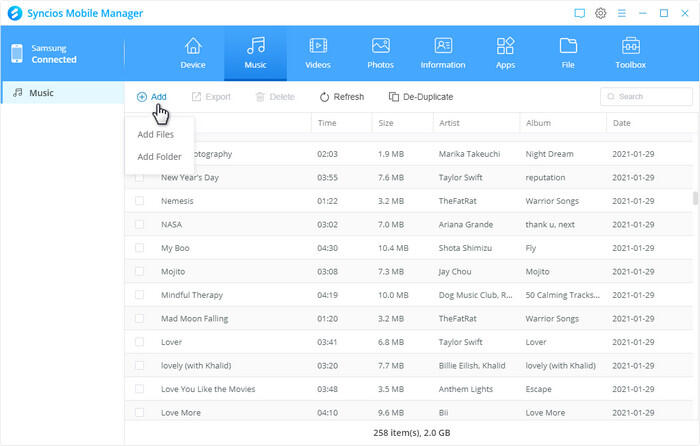Sort by the Size column header
The width and height of the screenshot is (700, 446).
pyautogui.click(x=402, y=123)
